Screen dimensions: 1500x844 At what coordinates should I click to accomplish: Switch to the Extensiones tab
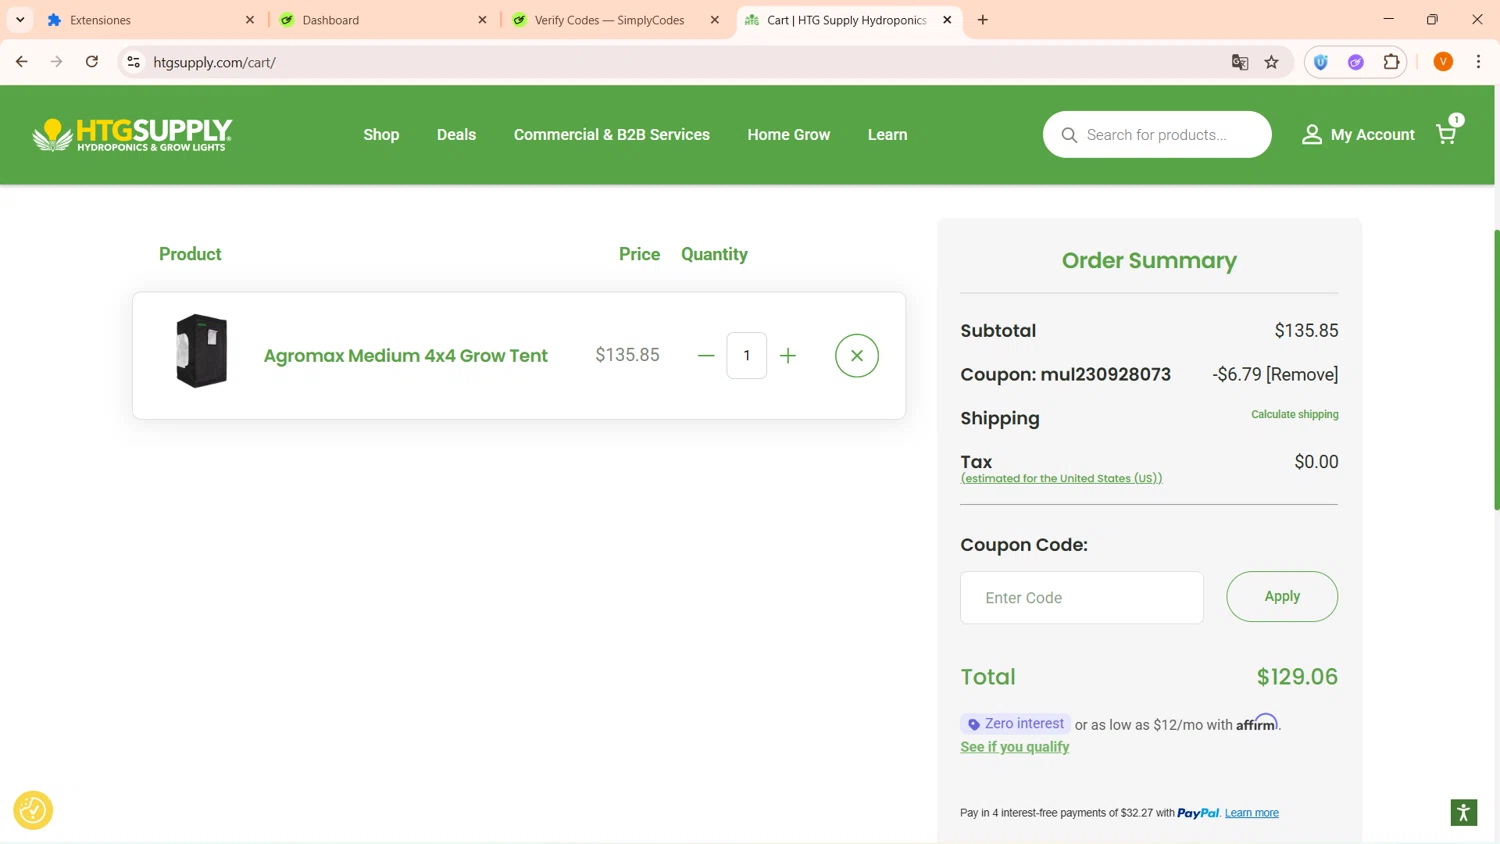click(x=150, y=20)
